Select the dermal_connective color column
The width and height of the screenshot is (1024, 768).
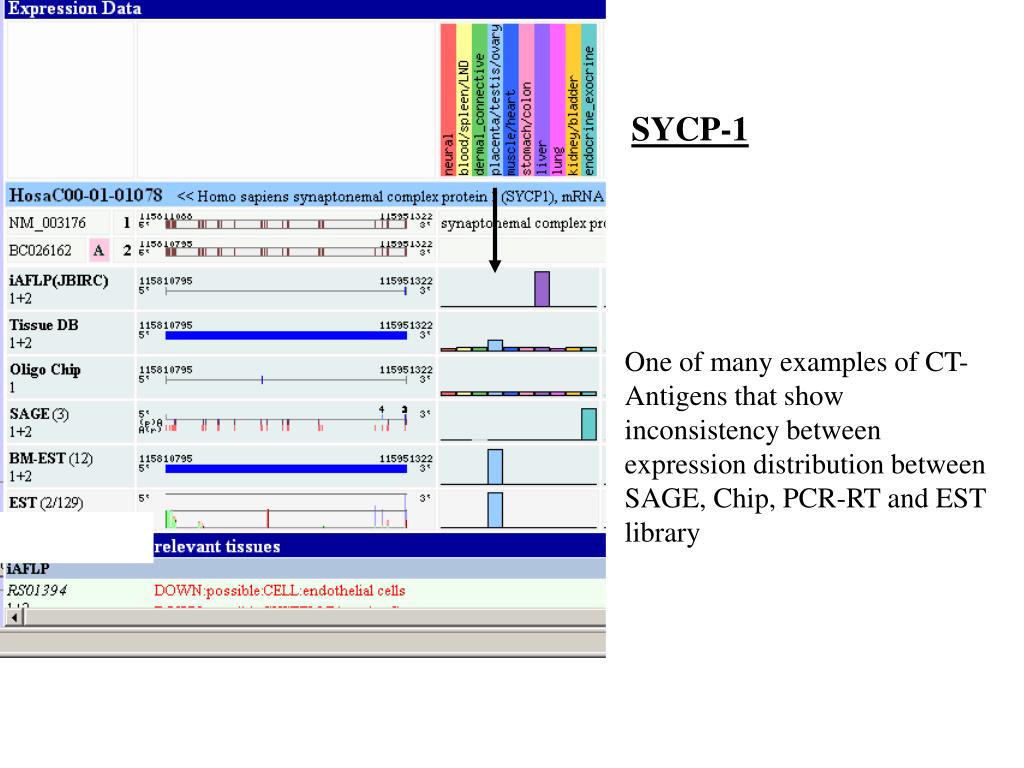[479, 100]
